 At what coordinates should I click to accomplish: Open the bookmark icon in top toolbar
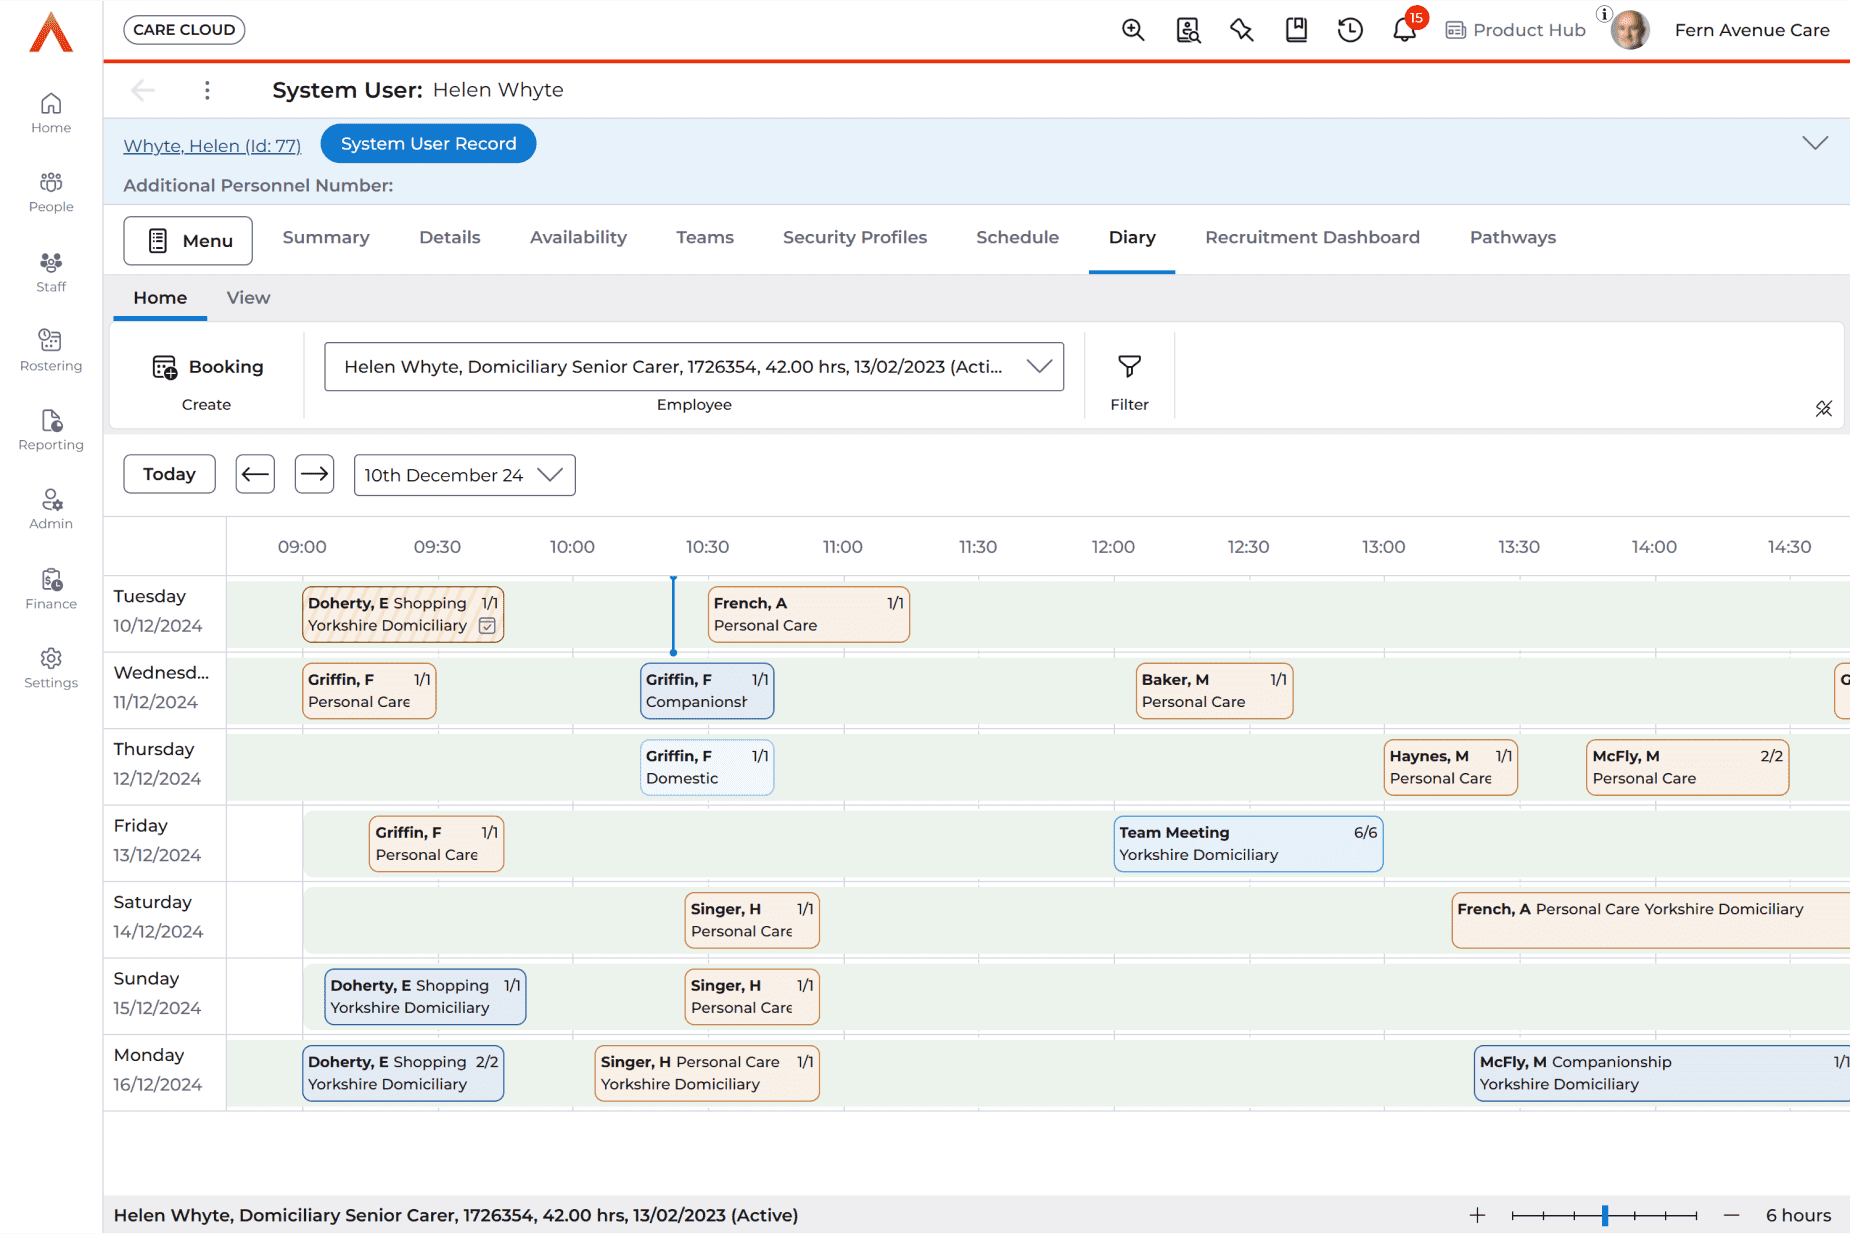[x=1296, y=30]
